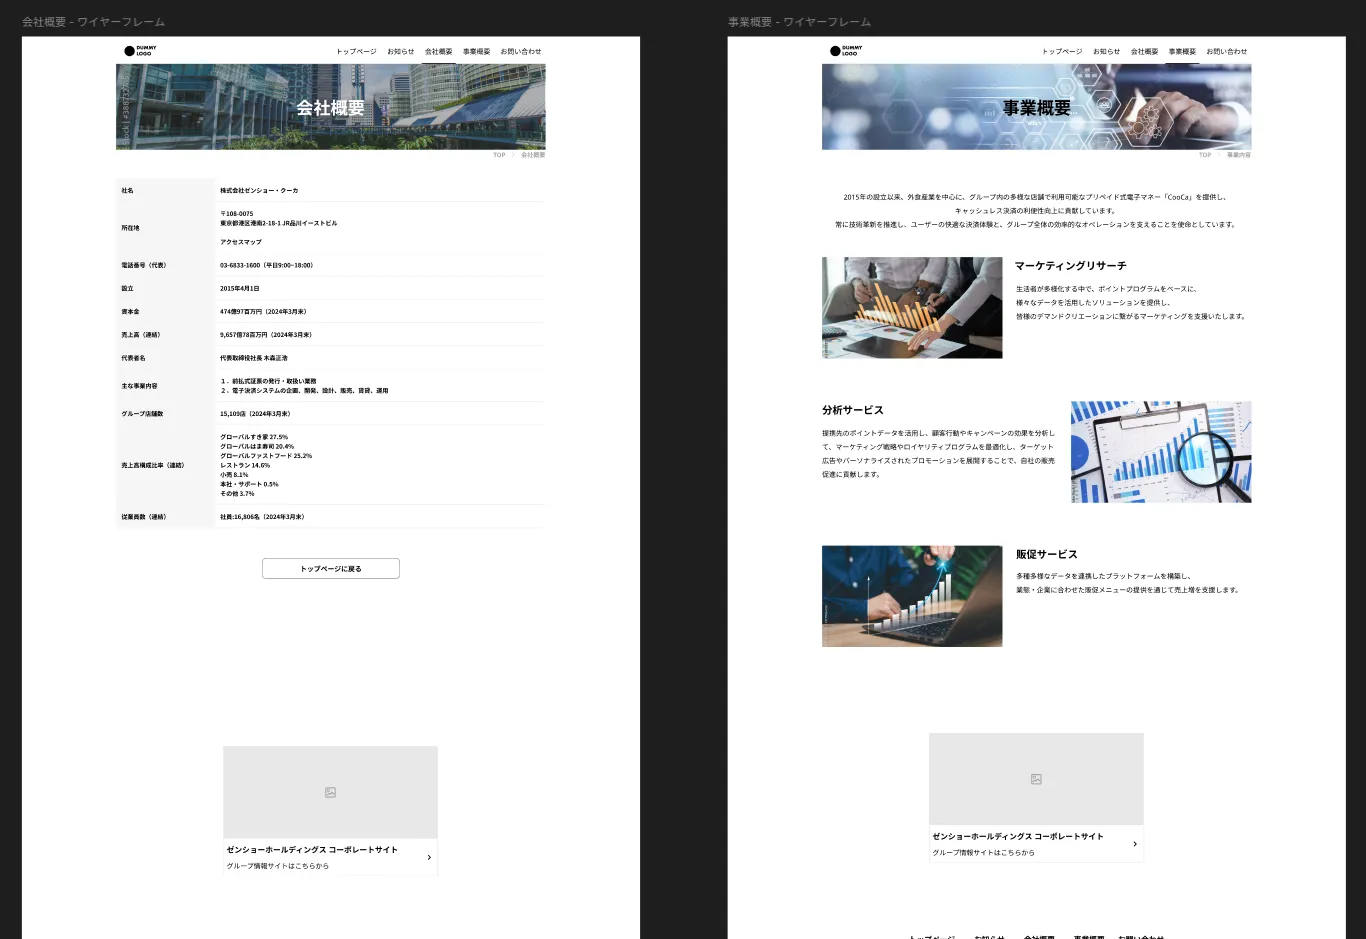Viewport: 1366px width, 939px height.
Task: Select トップページ nav item in 事業概要 frame
Action: point(1062,51)
